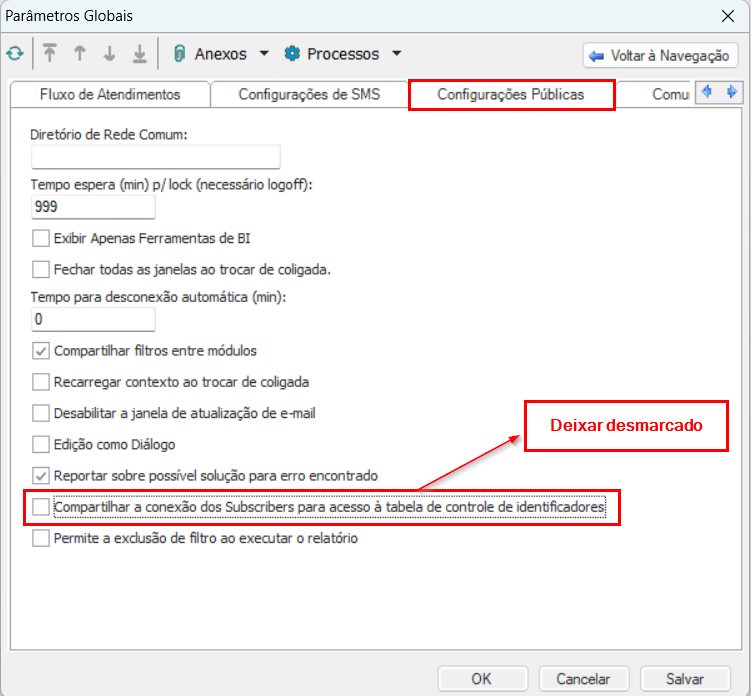Viewport: 751px width, 696px height.
Task: Check Permite a exclusão de filtro
Action: point(41,538)
